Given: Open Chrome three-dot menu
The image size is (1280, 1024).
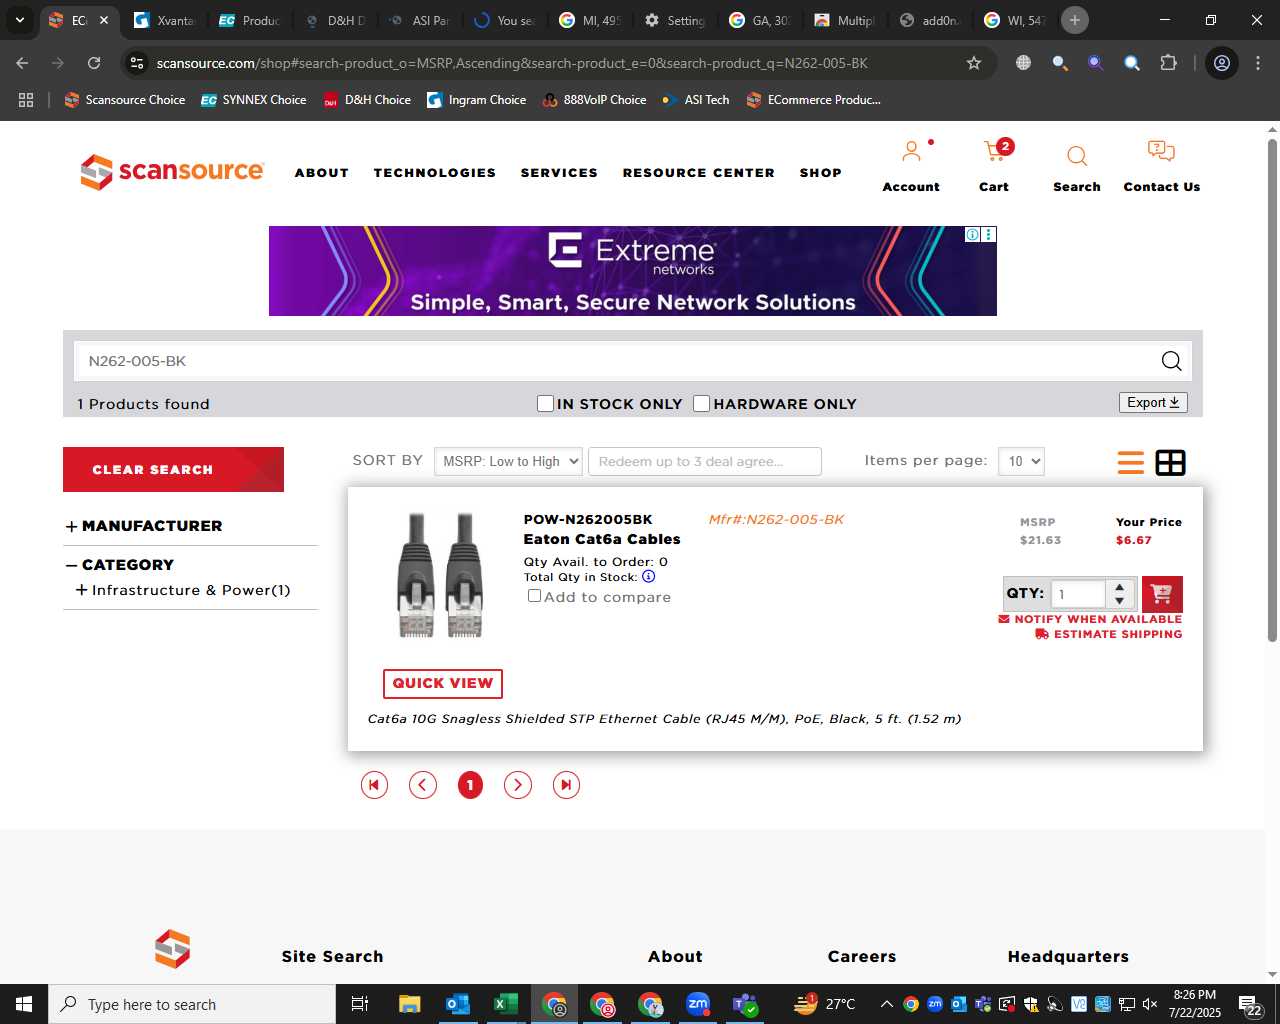Looking at the screenshot, I should coord(1257,63).
